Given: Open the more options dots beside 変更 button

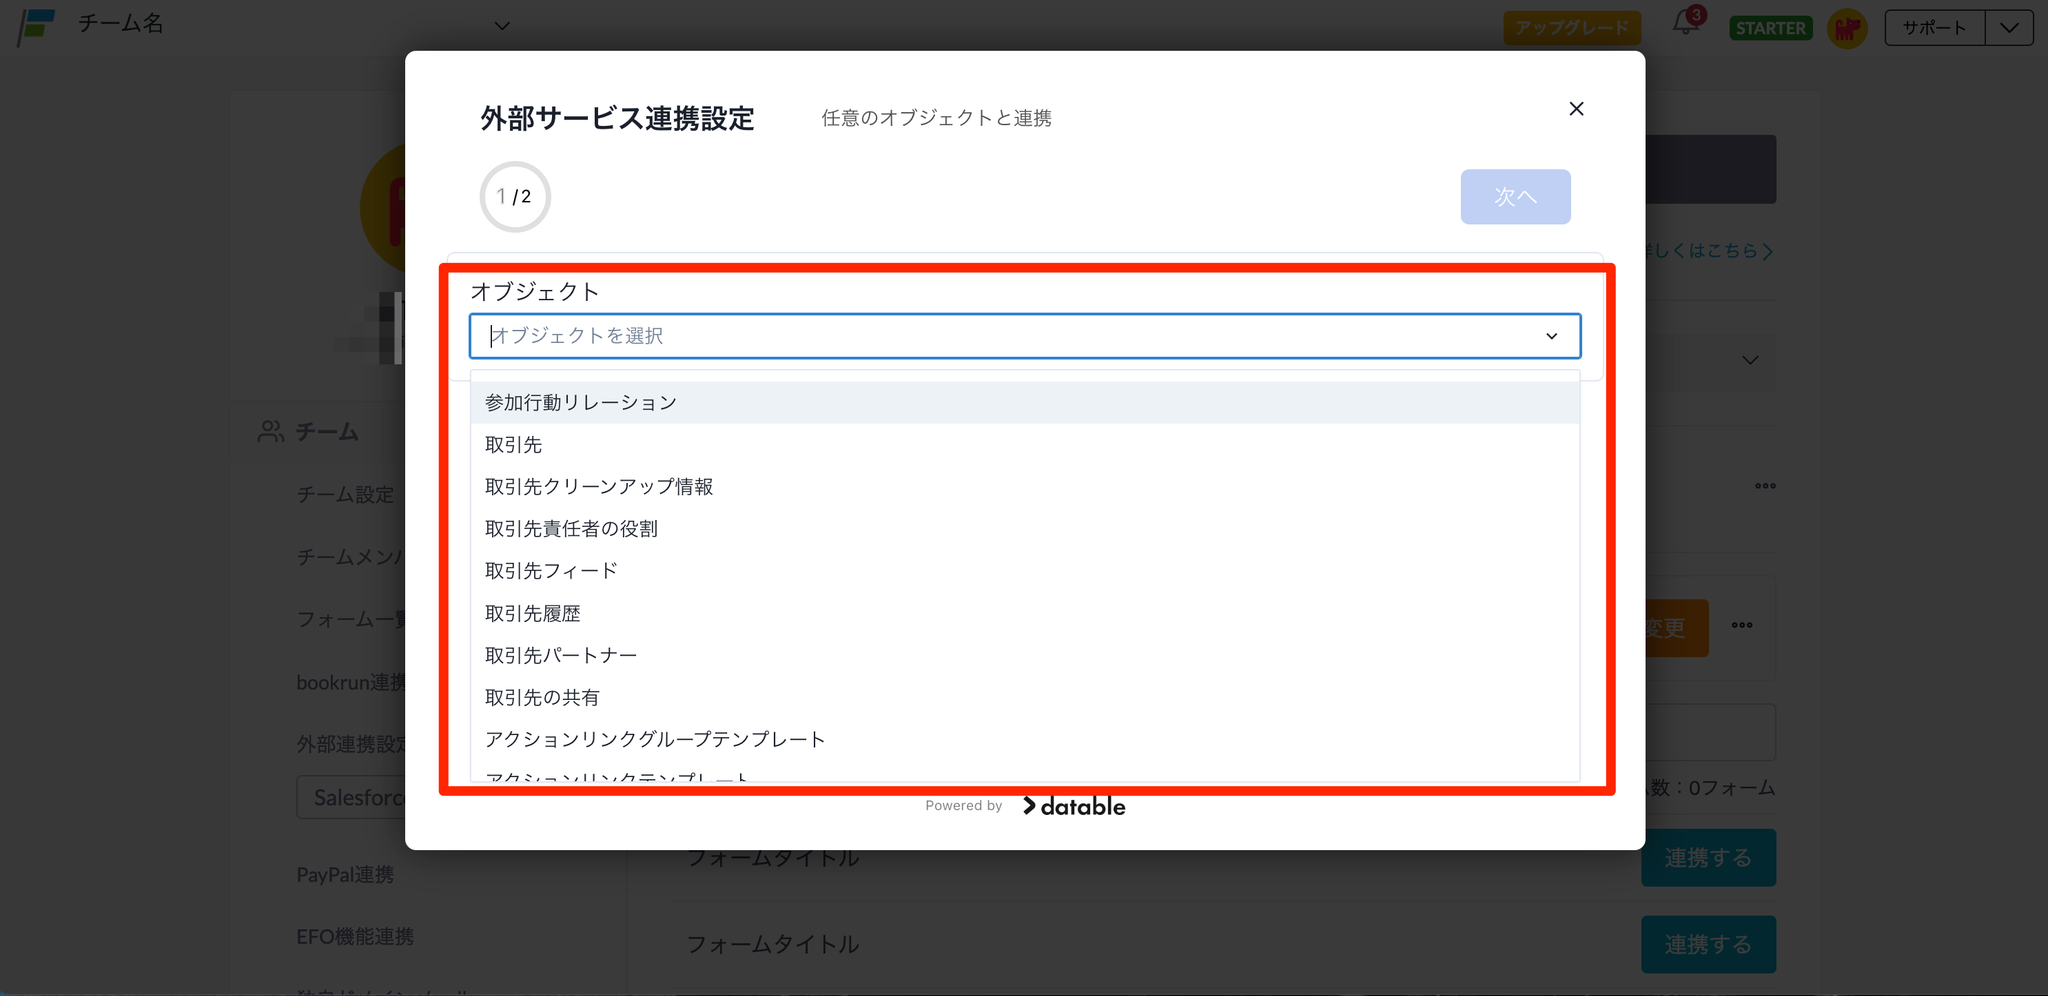Looking at the screenshot, I should [x=1742, y=626].
